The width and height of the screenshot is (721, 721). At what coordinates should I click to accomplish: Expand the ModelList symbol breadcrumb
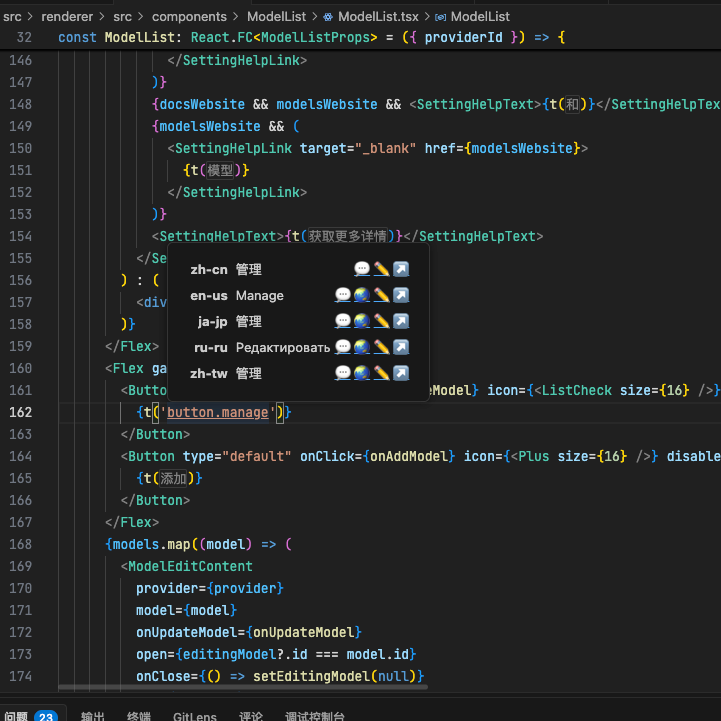pos(479,17)
